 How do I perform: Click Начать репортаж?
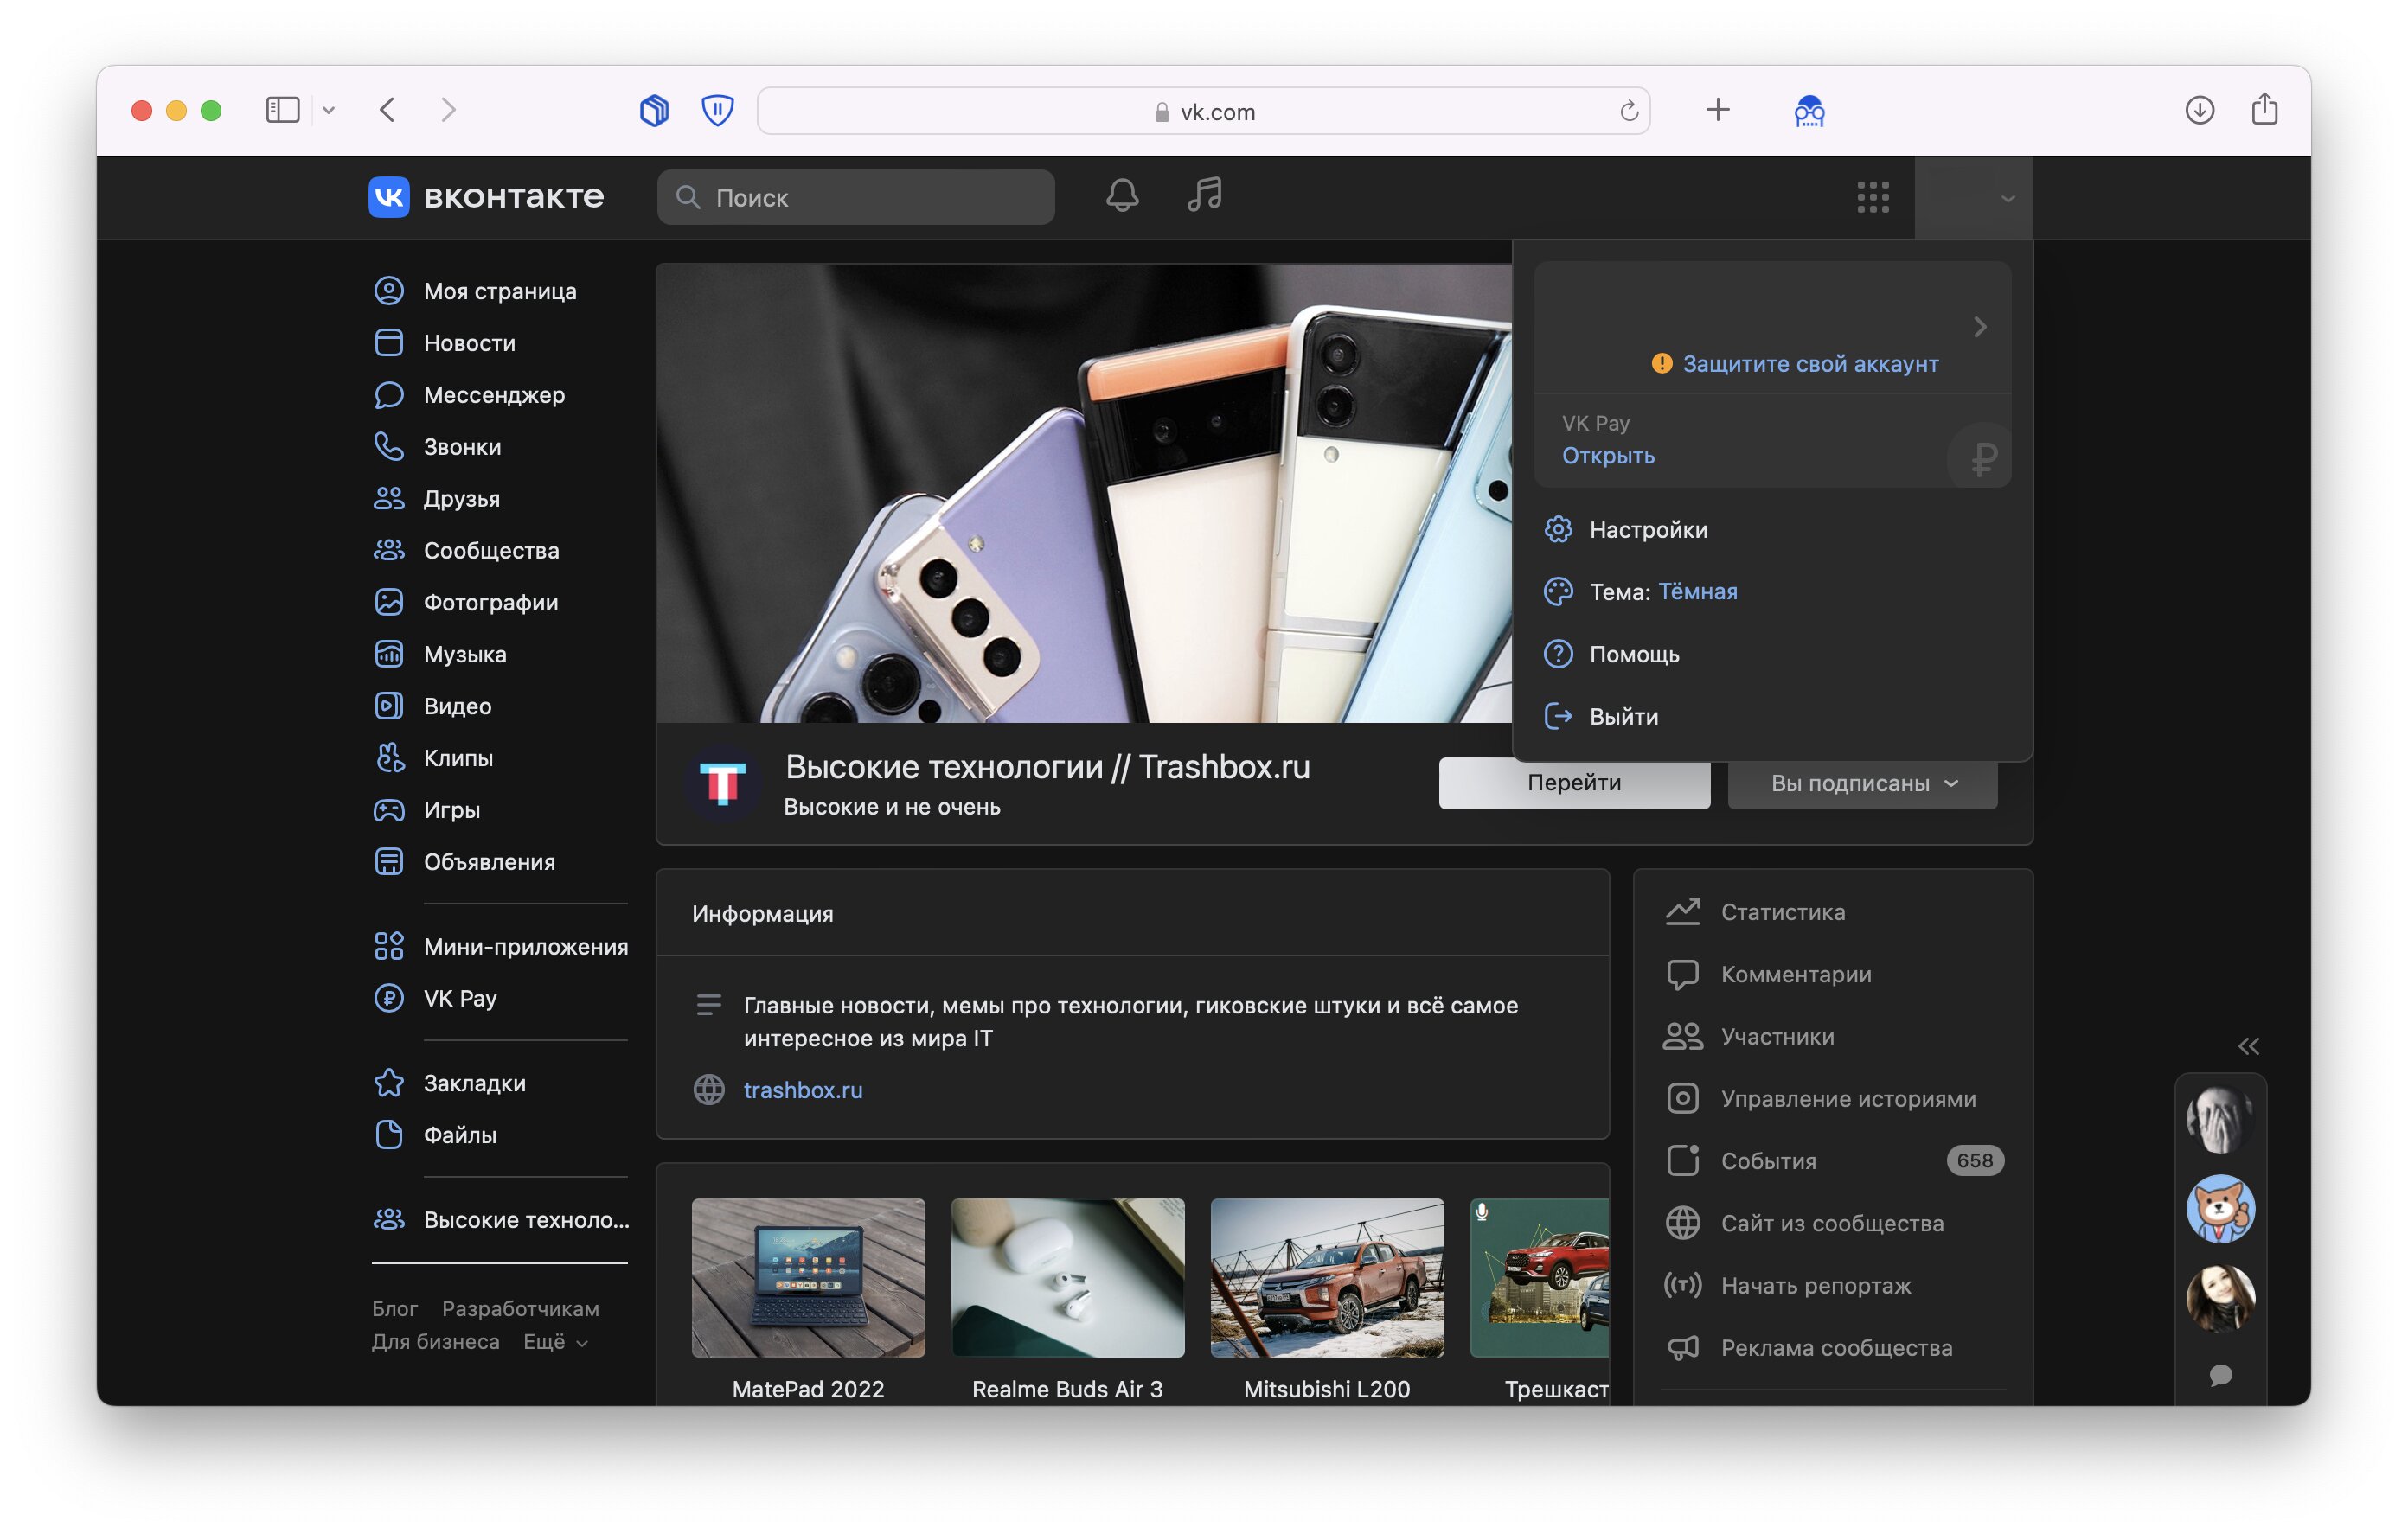pyautogui.click(x=1833, y=1286)
